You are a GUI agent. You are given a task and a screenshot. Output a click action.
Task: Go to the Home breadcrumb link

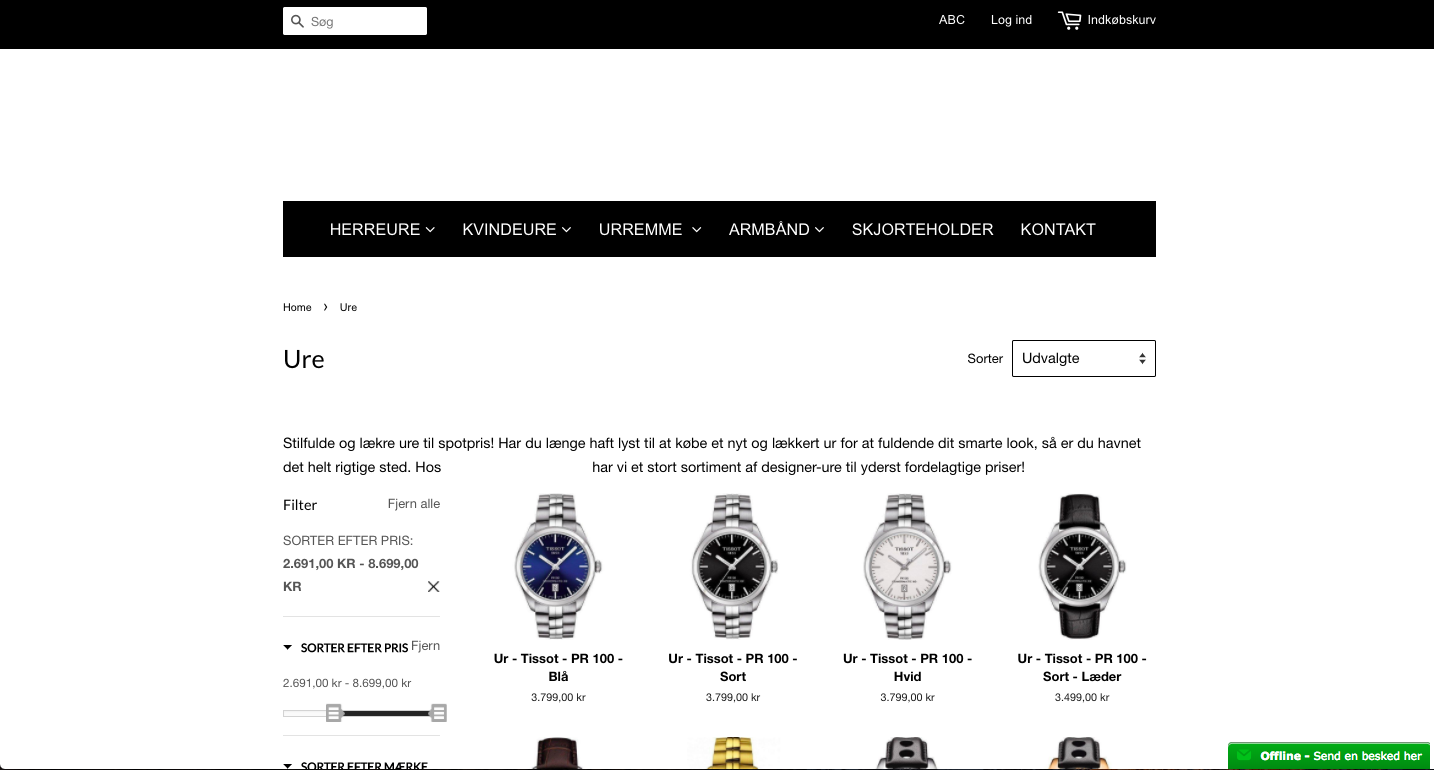pyautogui.click(x=297, y=307)
